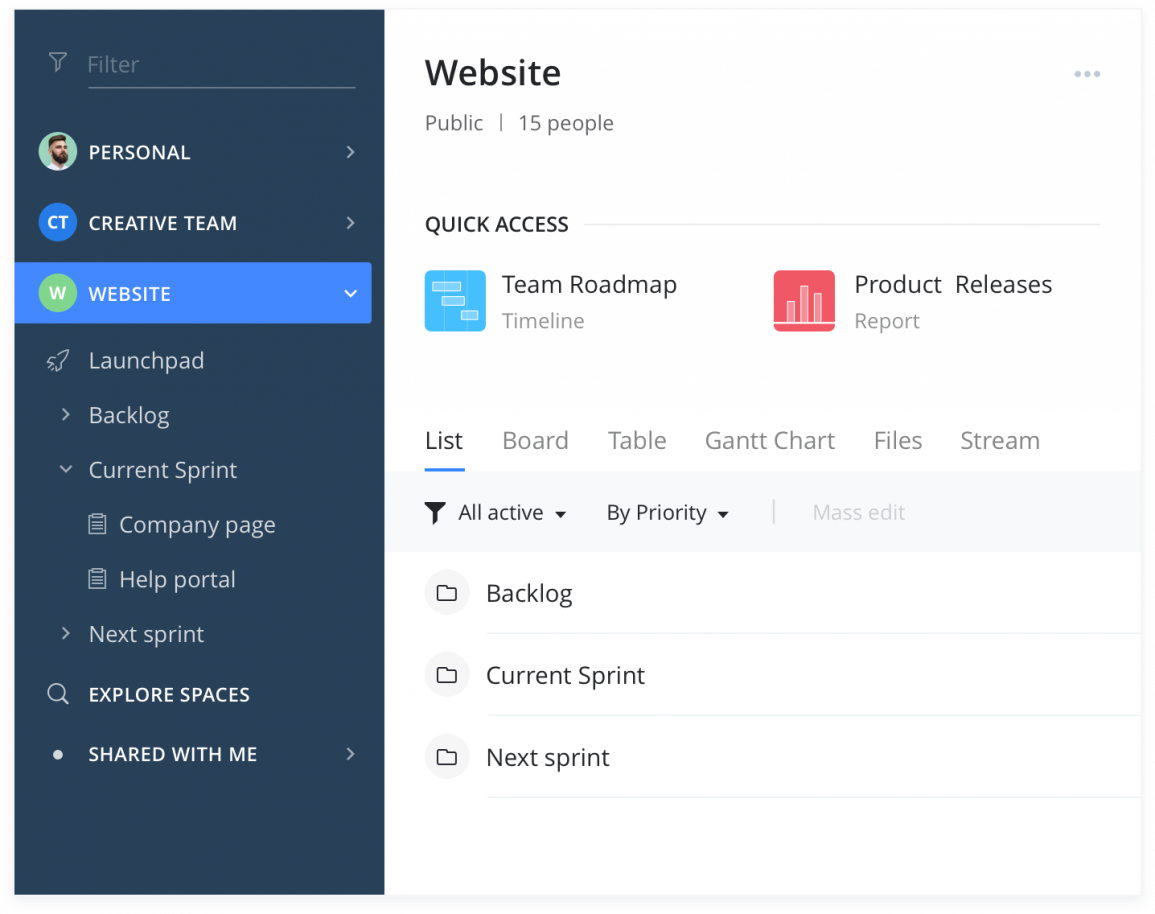1155x914 pixels.
Task: Collapse the Current Sprint sidebar folder
Action: (66, 469)
